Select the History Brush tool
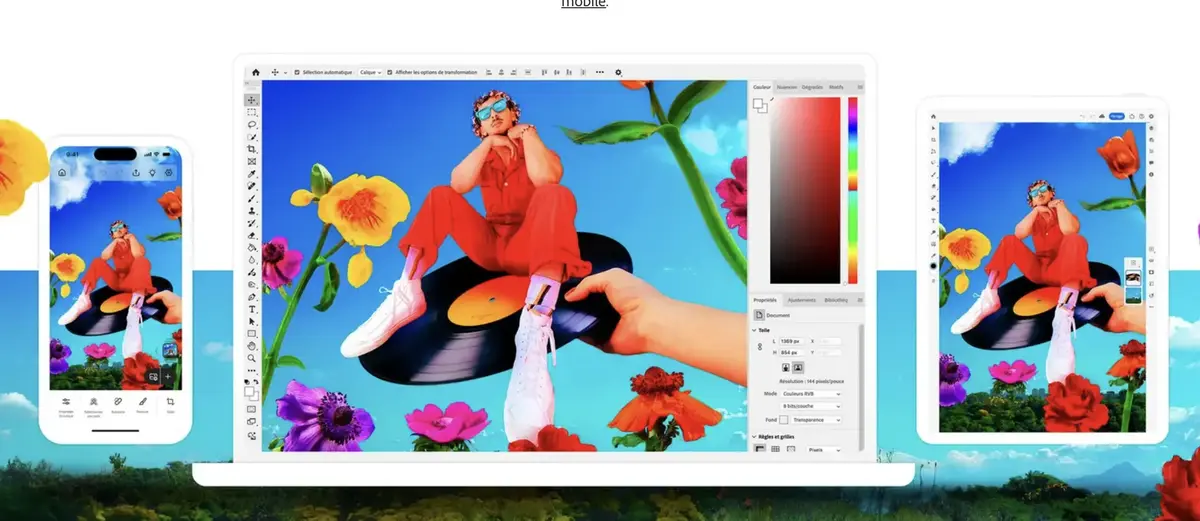Screen dimensions: 1200x521 click(252, 223)
